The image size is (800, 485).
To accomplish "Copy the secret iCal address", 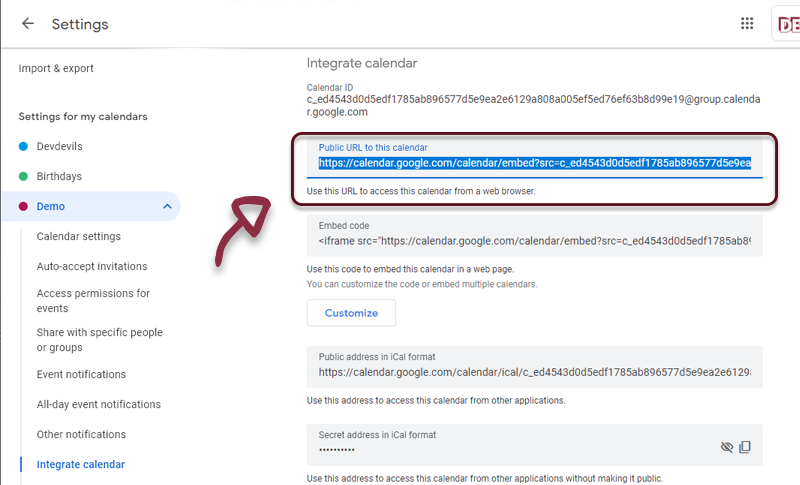I will point(745,447).
